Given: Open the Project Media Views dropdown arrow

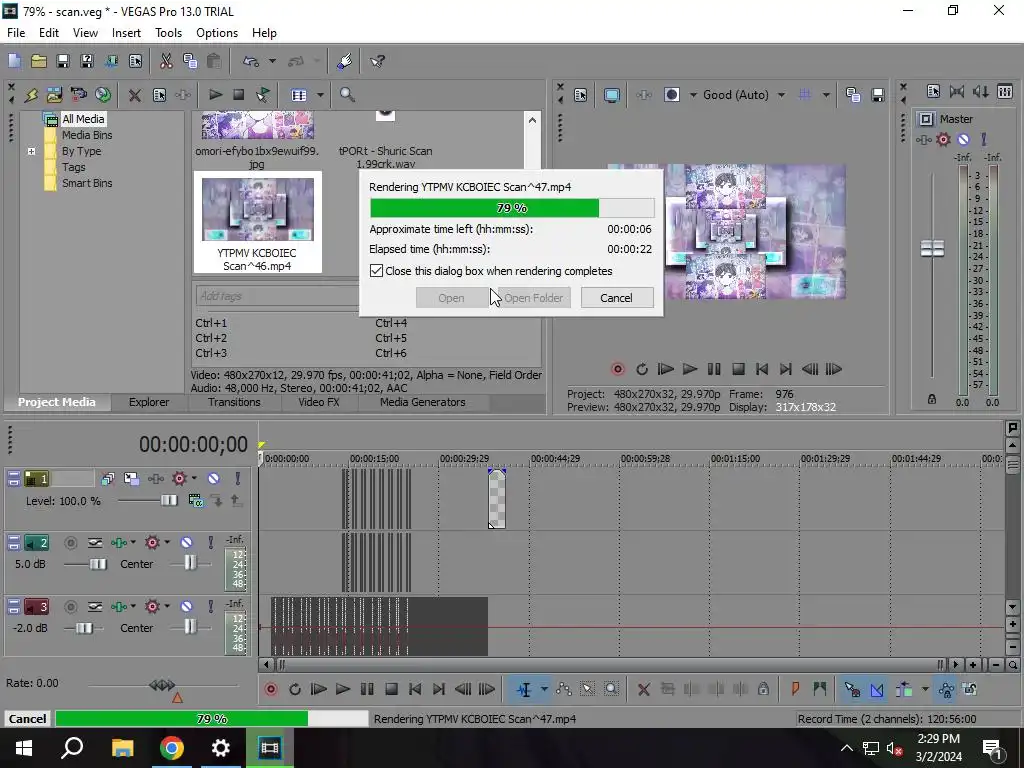Looking at the screenshot, I should pyautogui.click(x=320, y=95).
